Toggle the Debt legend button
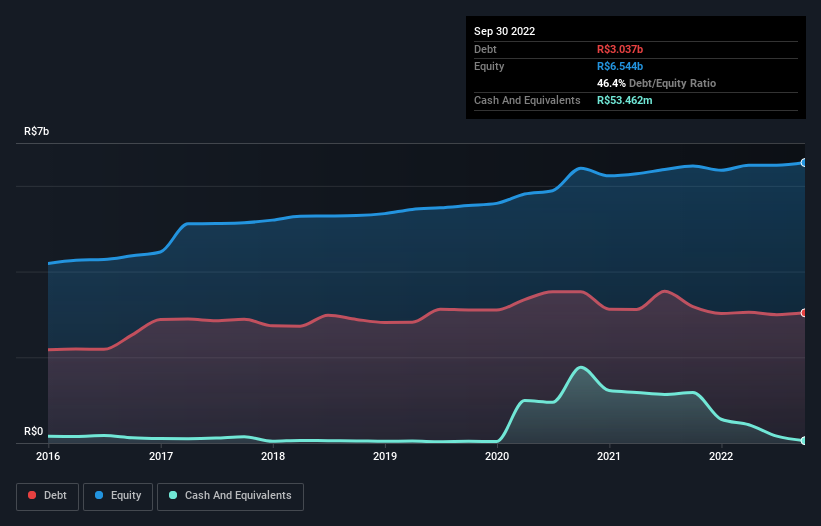The height and width of the screenshot is (526, 821). (x=48, y=496)
